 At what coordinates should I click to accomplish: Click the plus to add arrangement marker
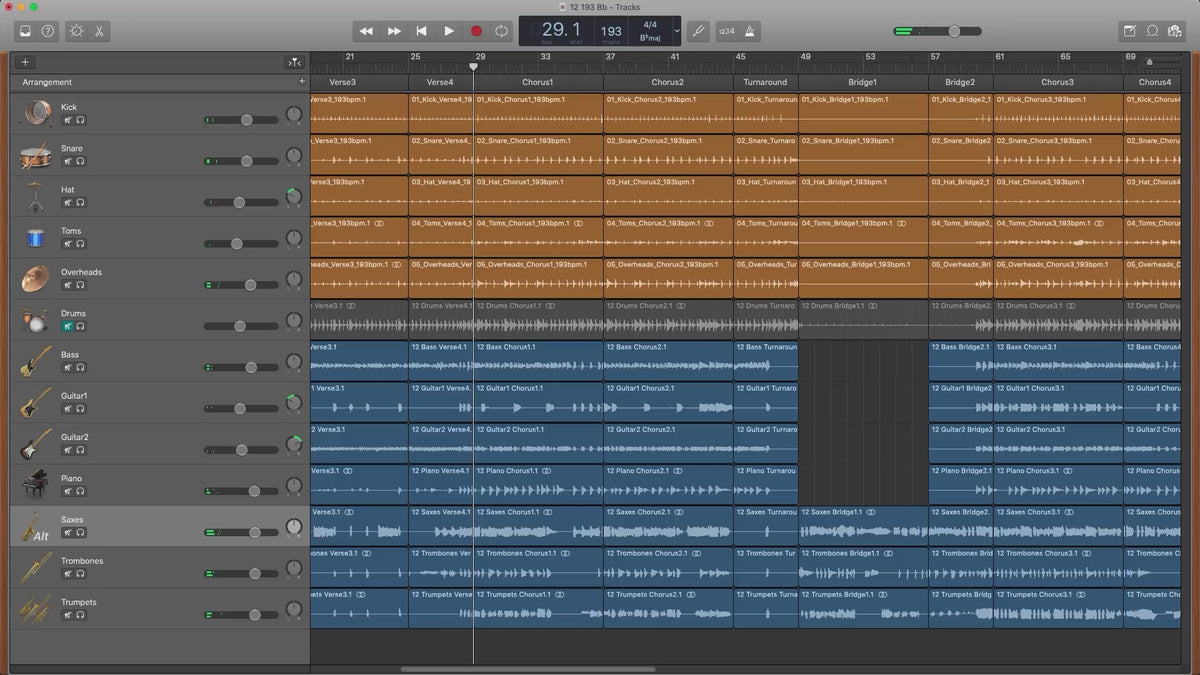[x=302, y=82]
